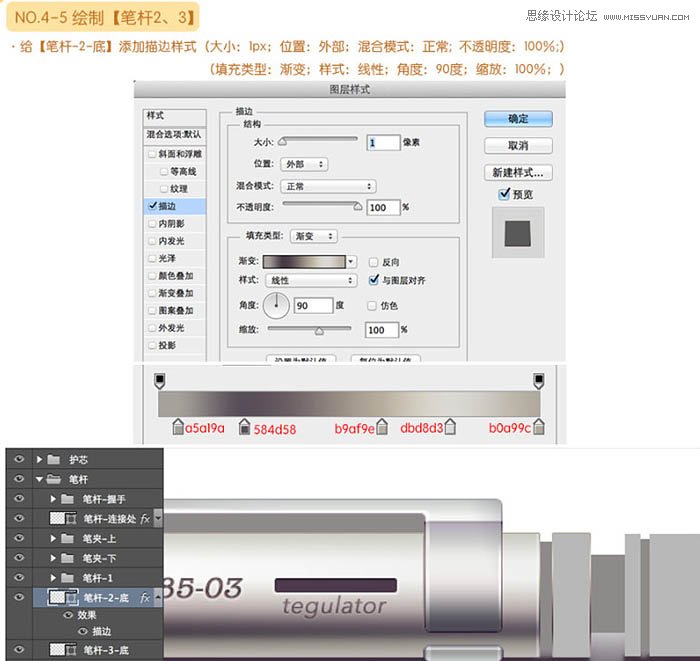The height and width of the screenshot is (661, 700).
Task: Click the 不透明度 opacity slider handle
Action: point(358,206)
